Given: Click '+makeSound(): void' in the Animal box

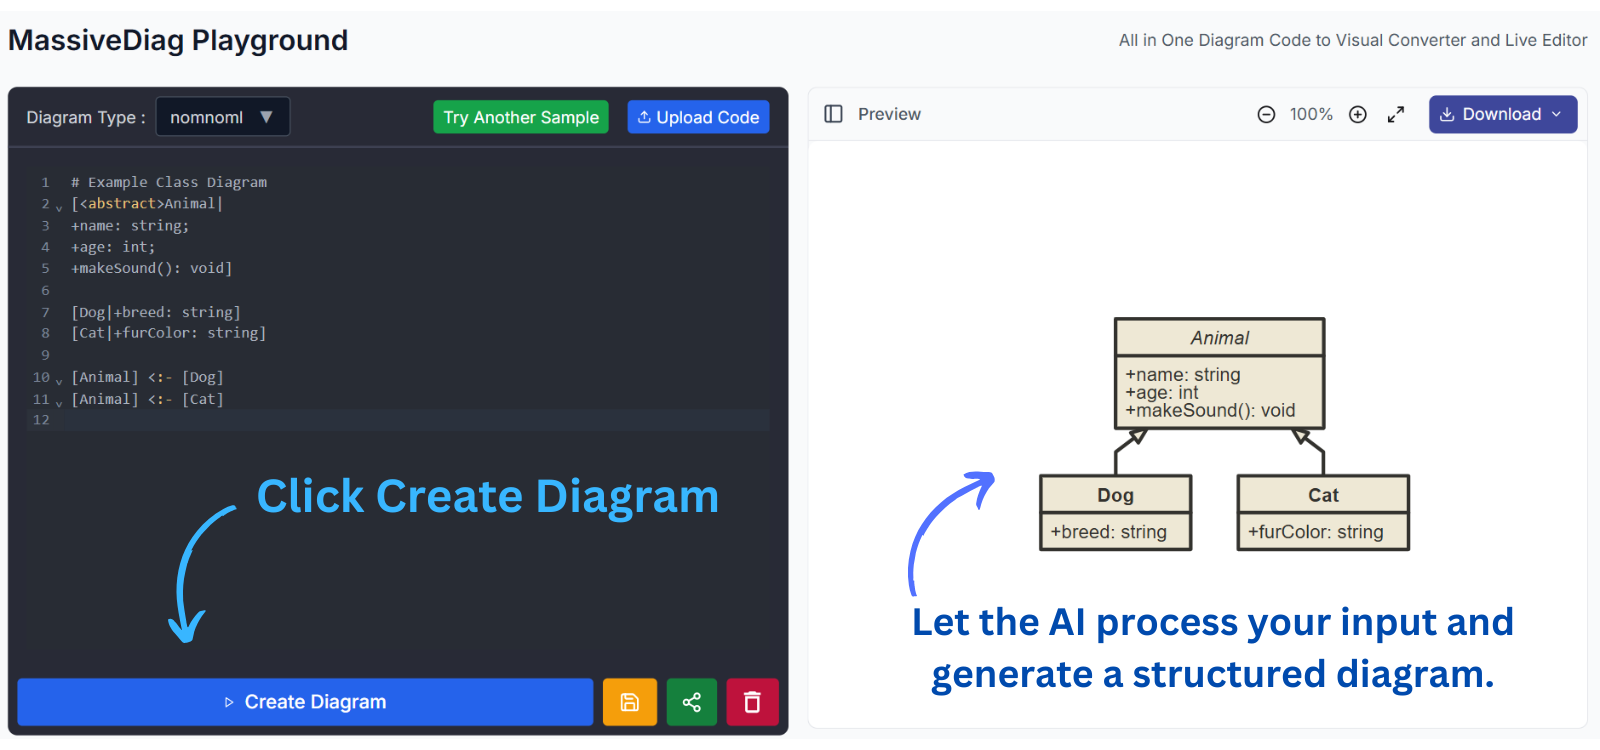Looking at the screenshot, I should coord(1210,411).
